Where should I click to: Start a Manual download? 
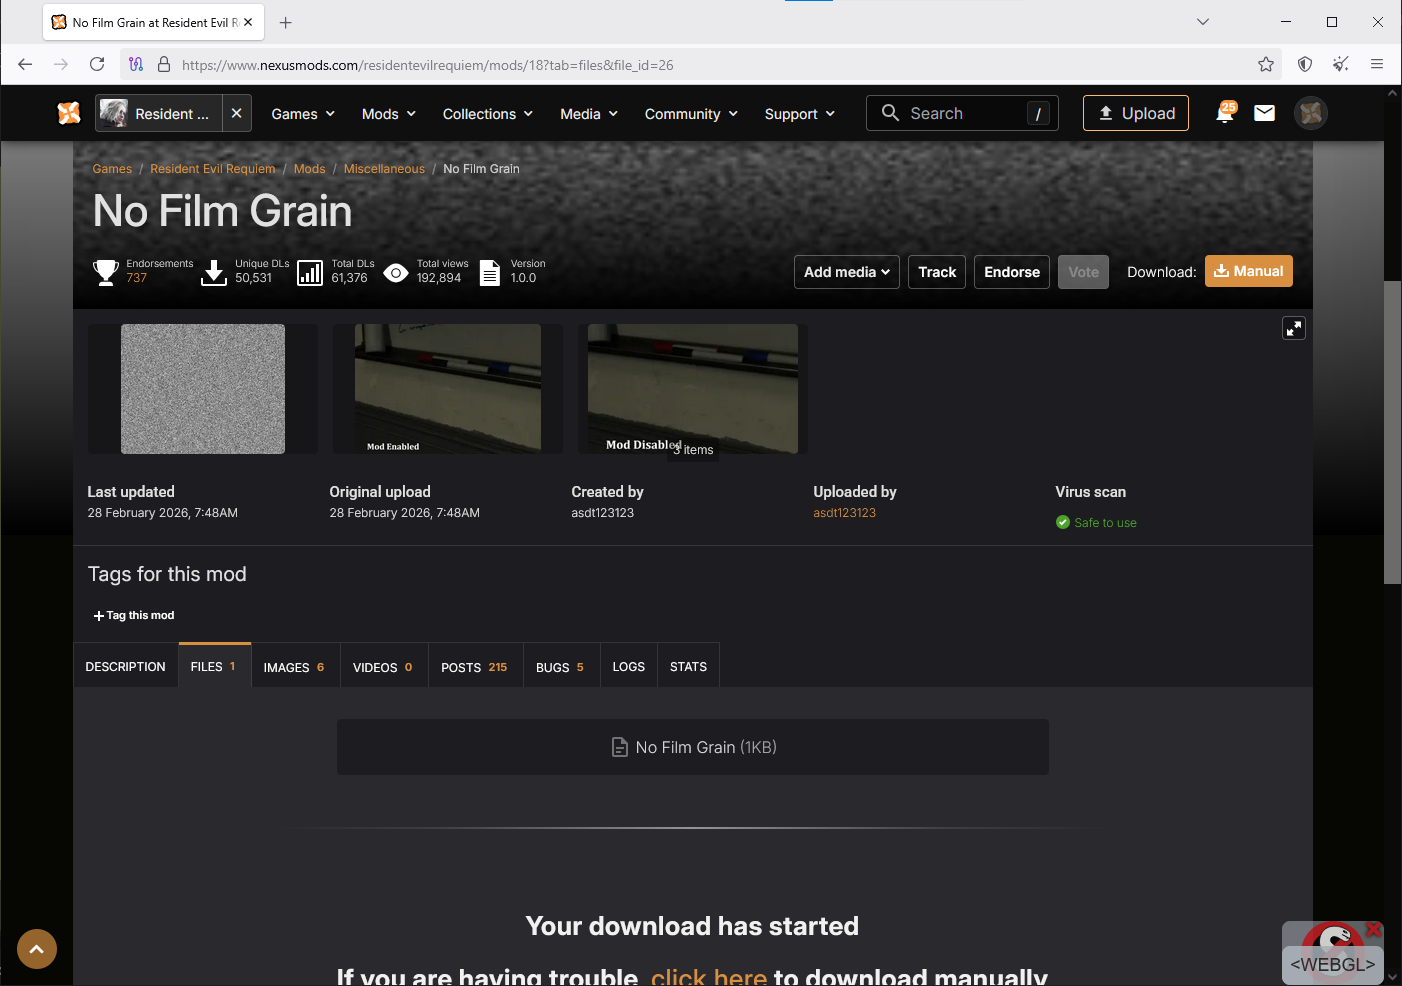click(1249, 271)
